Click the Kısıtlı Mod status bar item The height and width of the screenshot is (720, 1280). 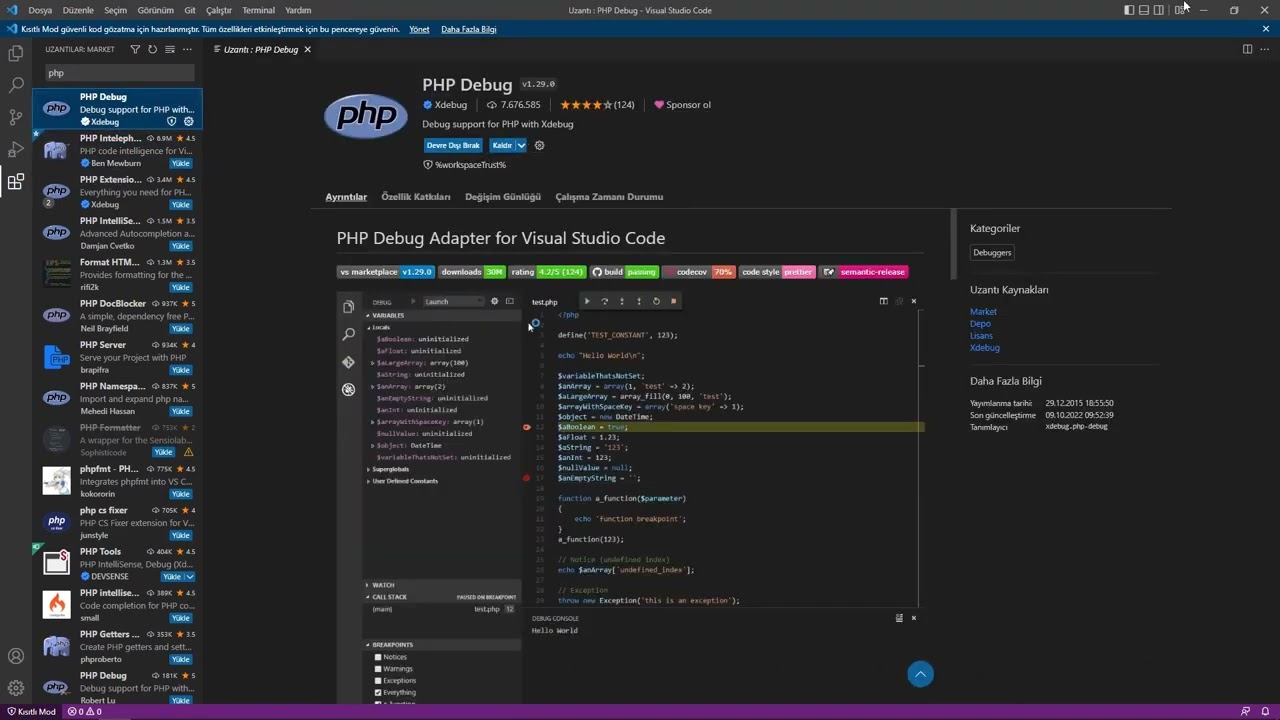(x=31, y=712)
